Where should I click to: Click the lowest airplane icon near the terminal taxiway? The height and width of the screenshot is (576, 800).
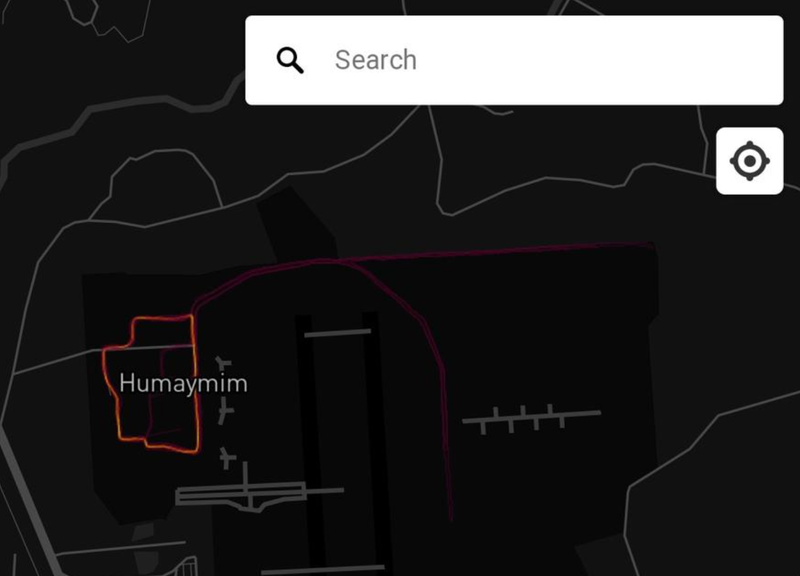point(227,458)
